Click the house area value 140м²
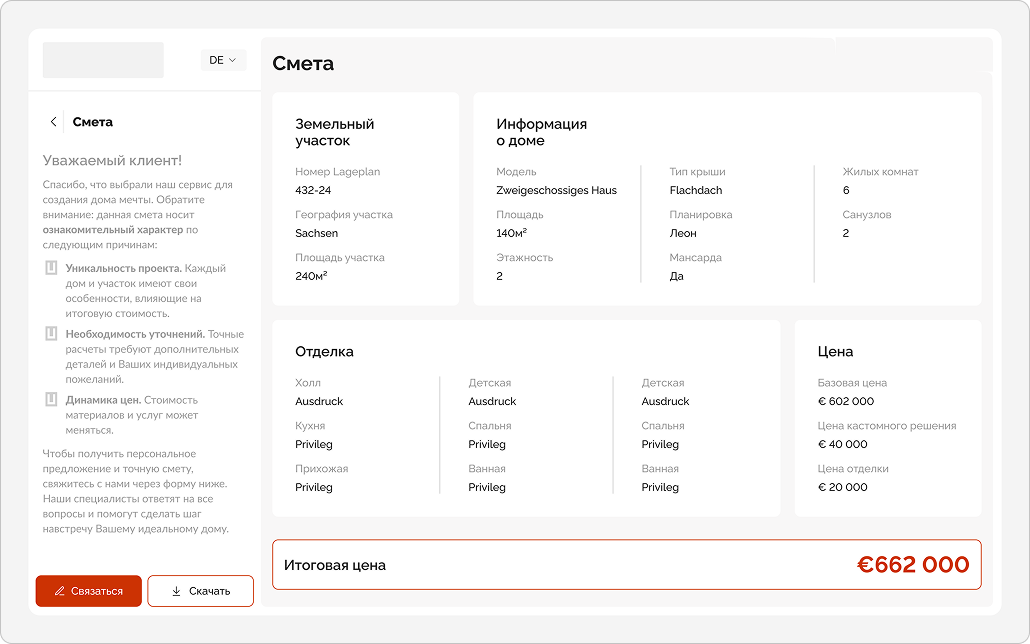 tap(512, 233)
